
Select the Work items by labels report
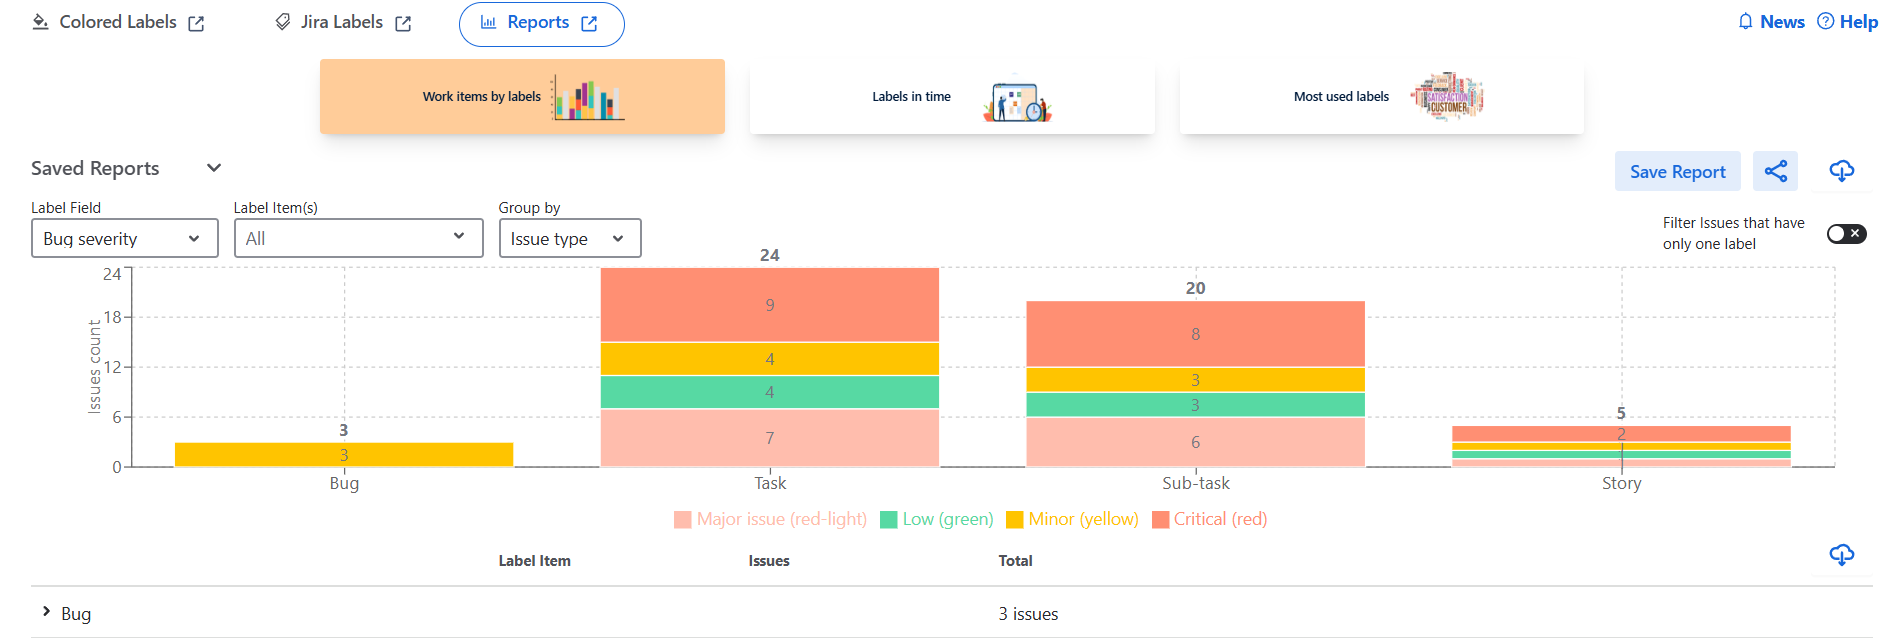coord(521,97)
